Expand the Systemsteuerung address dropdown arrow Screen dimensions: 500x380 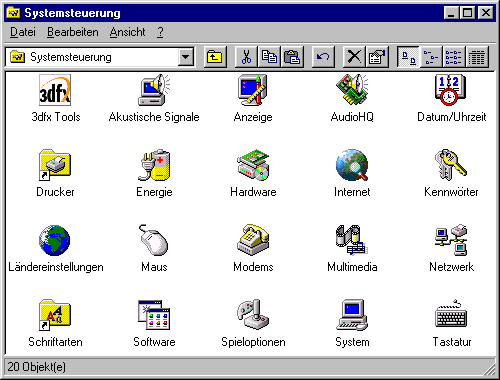click(x=186, y=57)
